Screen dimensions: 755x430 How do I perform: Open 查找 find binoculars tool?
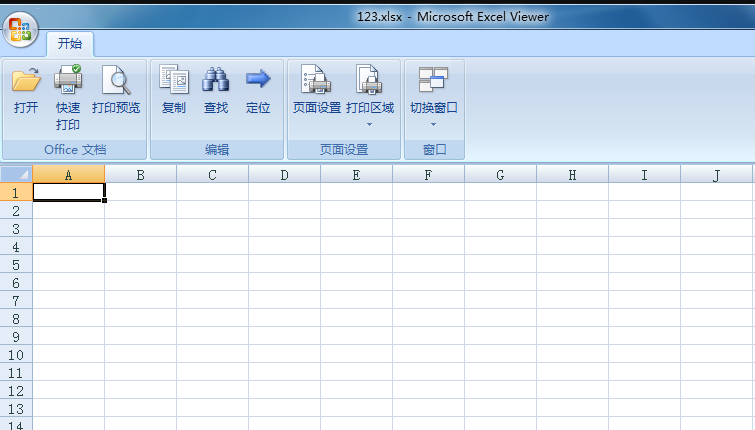tap(216, 90)
